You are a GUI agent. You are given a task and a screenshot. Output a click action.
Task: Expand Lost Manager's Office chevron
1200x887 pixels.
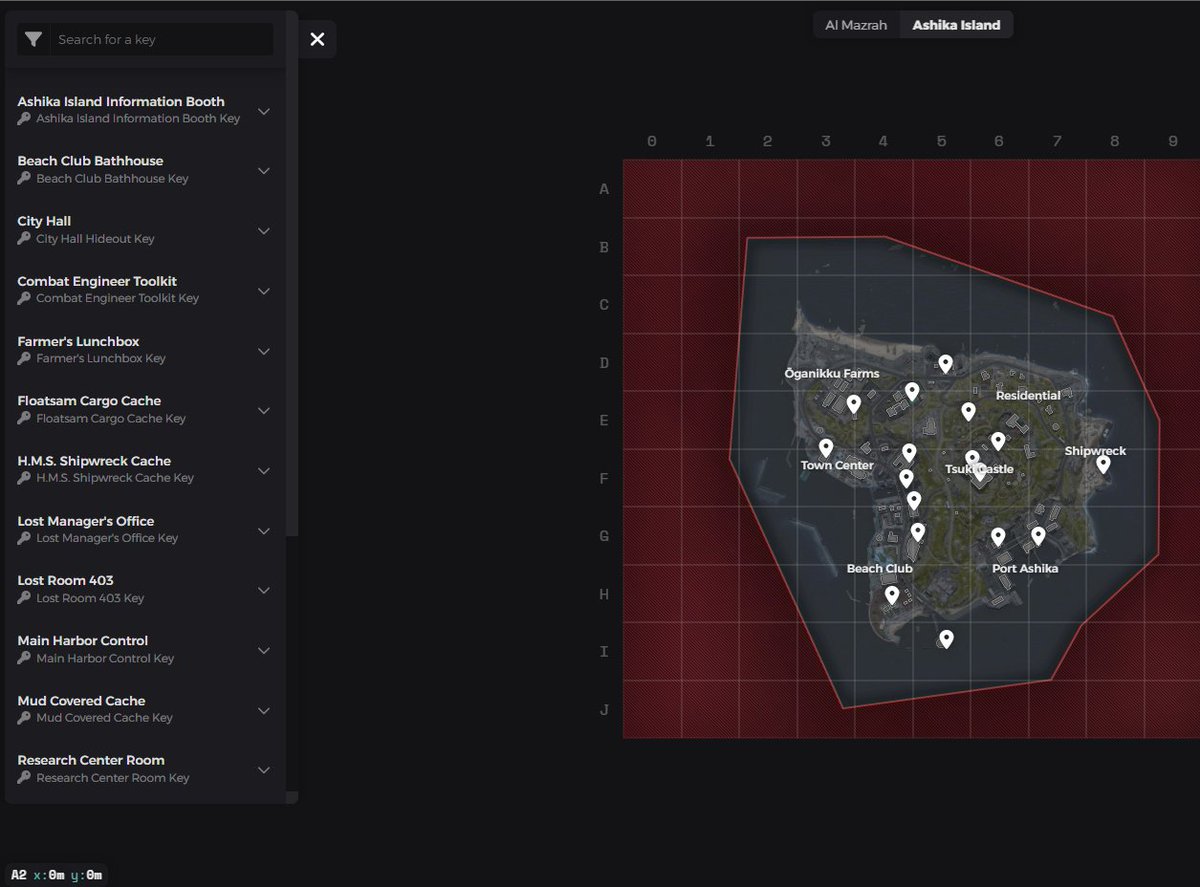[264, 530]
